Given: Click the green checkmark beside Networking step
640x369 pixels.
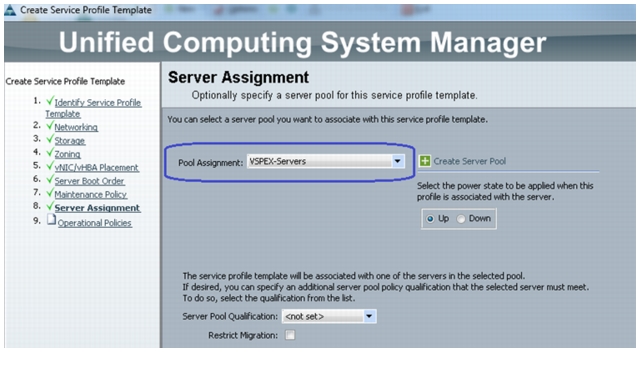Looking at the screenshot, I should point(50,125).
